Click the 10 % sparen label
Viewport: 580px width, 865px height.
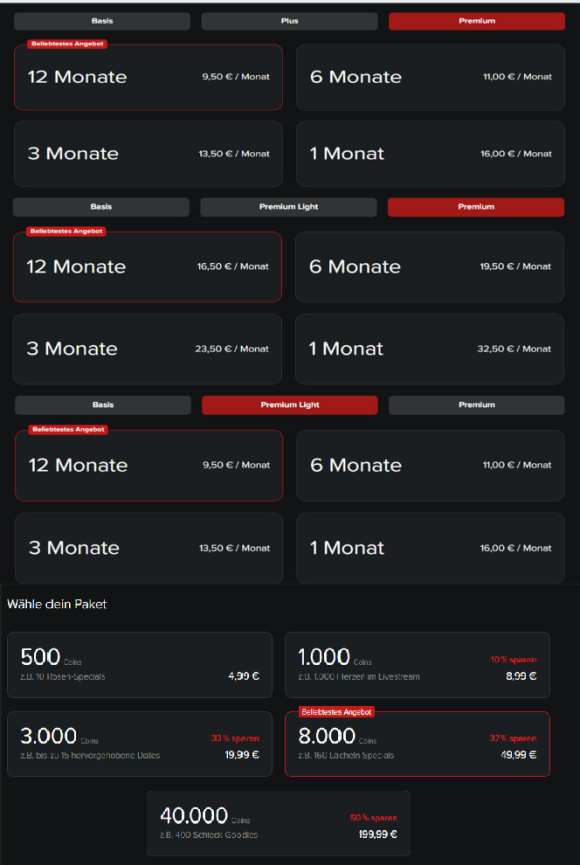coord(513,659)
